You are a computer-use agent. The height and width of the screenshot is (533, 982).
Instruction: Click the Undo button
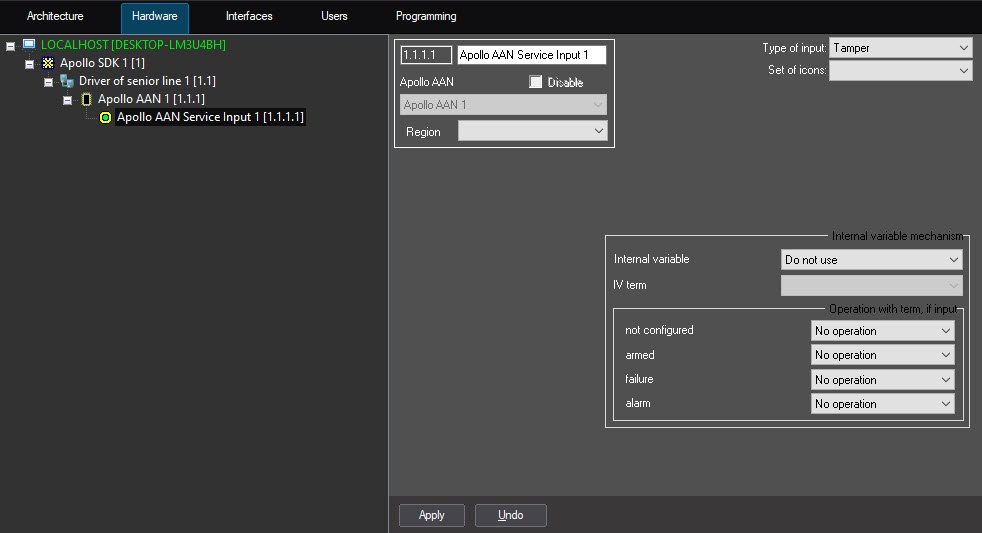510,515
